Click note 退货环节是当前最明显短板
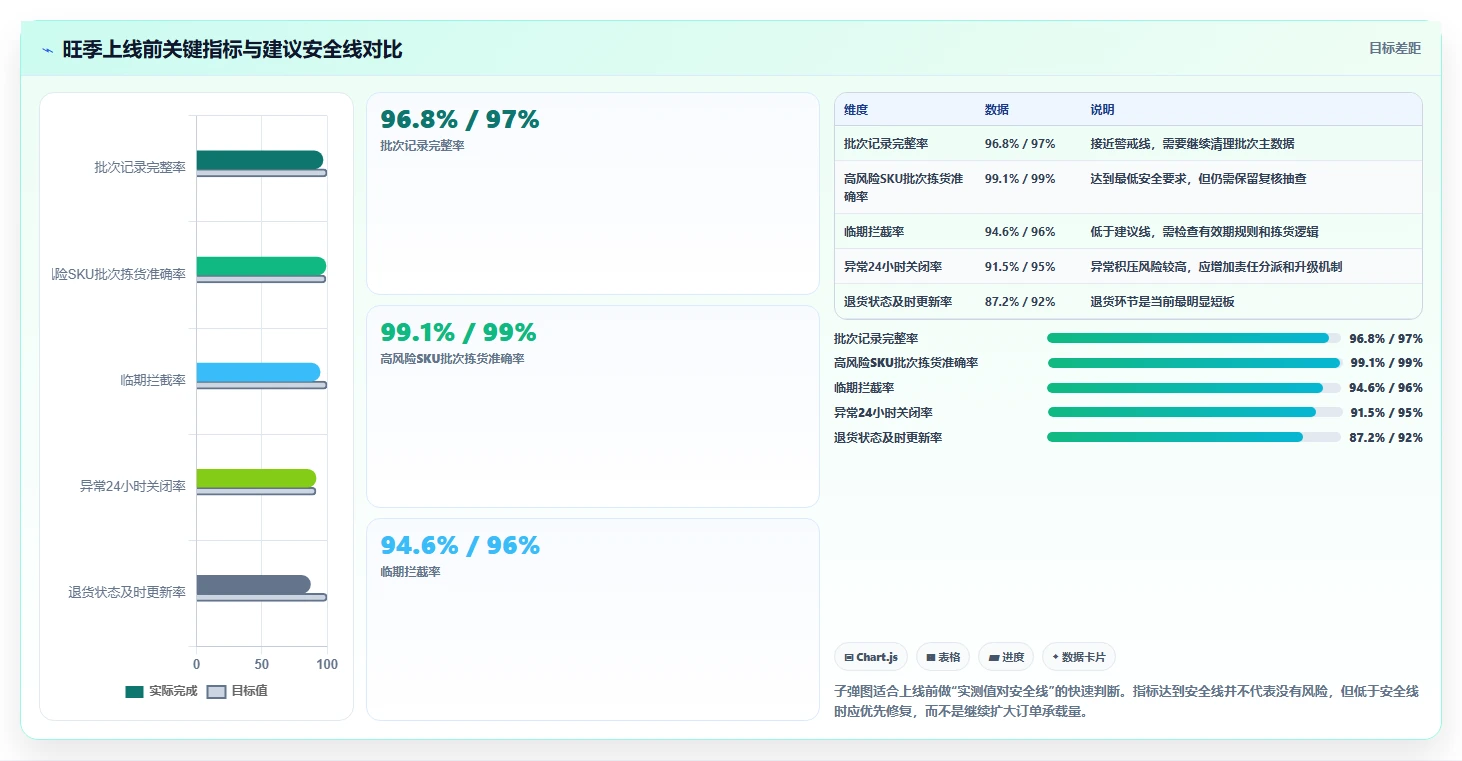1462x761 pixels. (x=1163, y=302)
